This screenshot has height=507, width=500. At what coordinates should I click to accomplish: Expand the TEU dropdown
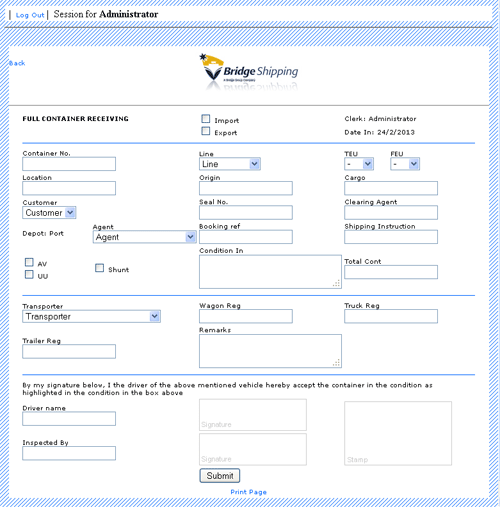pos(359,164)
